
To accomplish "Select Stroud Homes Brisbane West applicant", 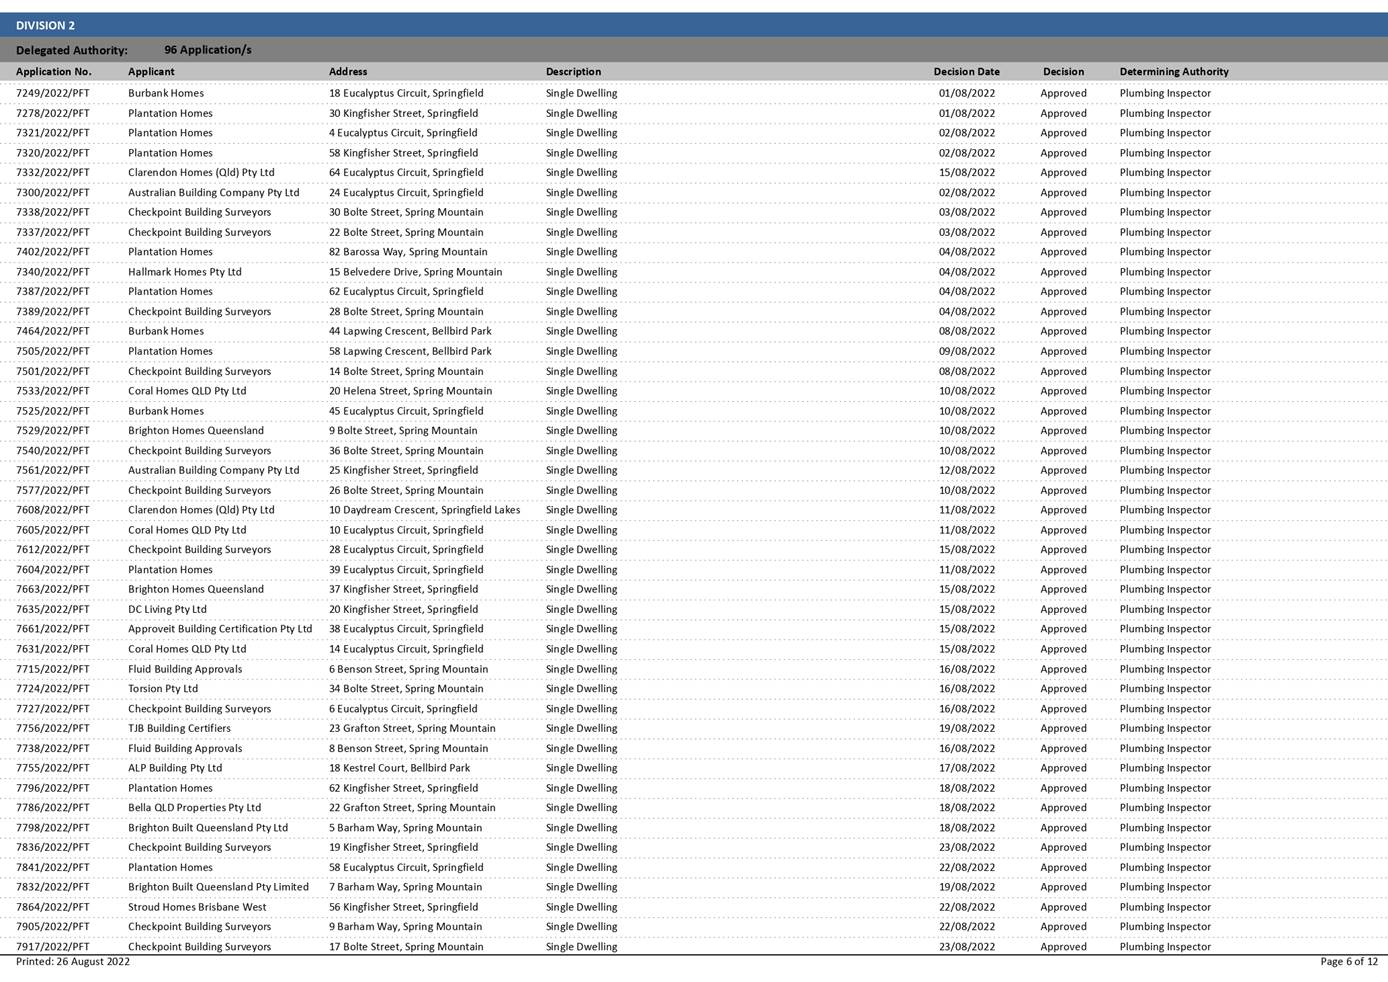I will (x=197, y=907).
